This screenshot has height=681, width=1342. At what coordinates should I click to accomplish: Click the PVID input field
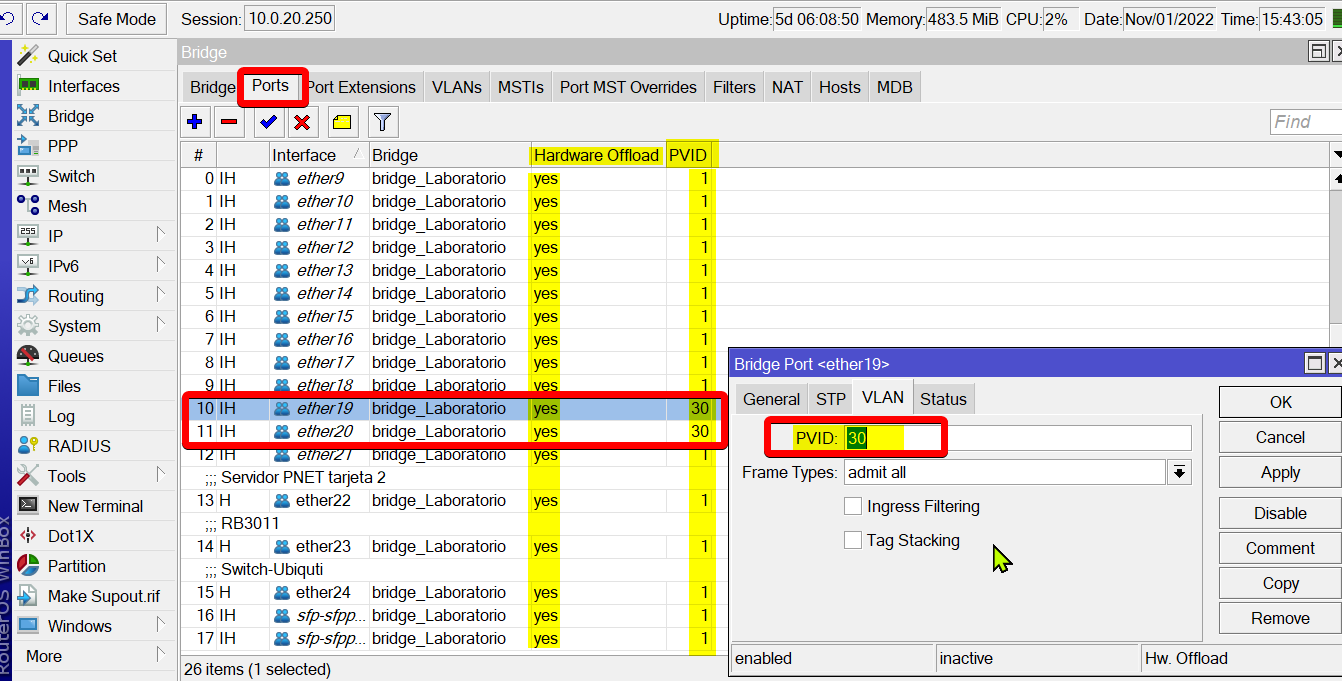coord(1017,438)
